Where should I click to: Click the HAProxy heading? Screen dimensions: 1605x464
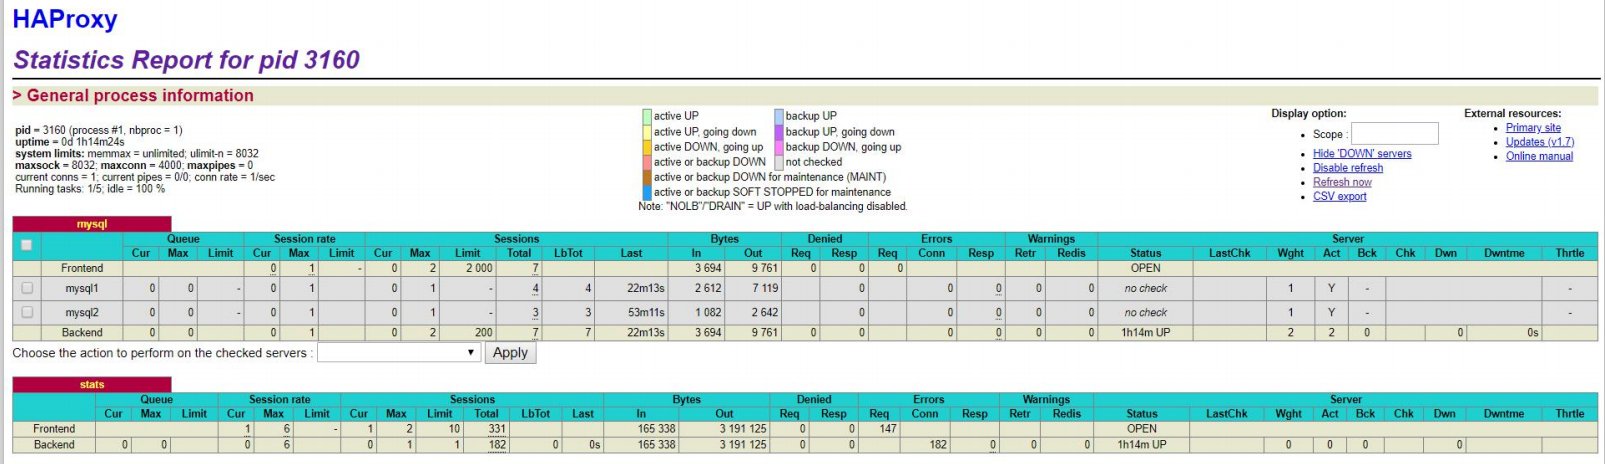[x=65, y=19]
